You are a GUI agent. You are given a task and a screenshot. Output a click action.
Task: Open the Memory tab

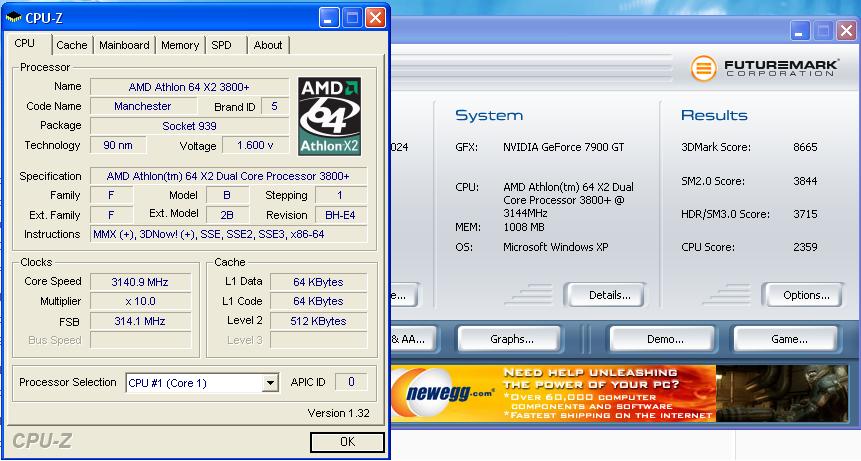coord(180,45)
